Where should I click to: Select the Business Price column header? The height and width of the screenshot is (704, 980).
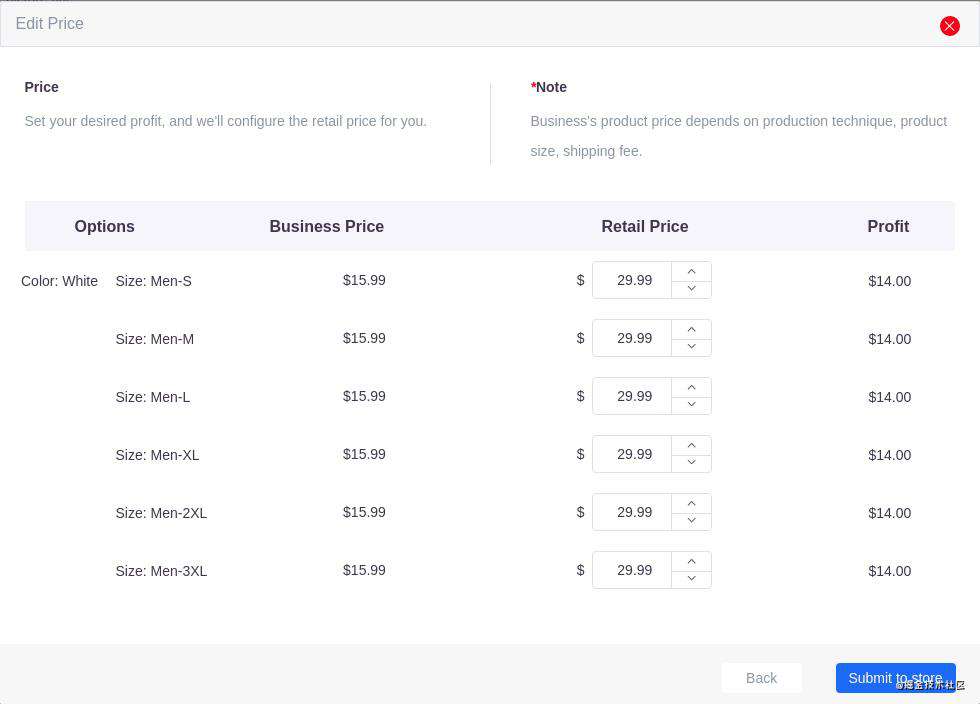click(326, 226)
